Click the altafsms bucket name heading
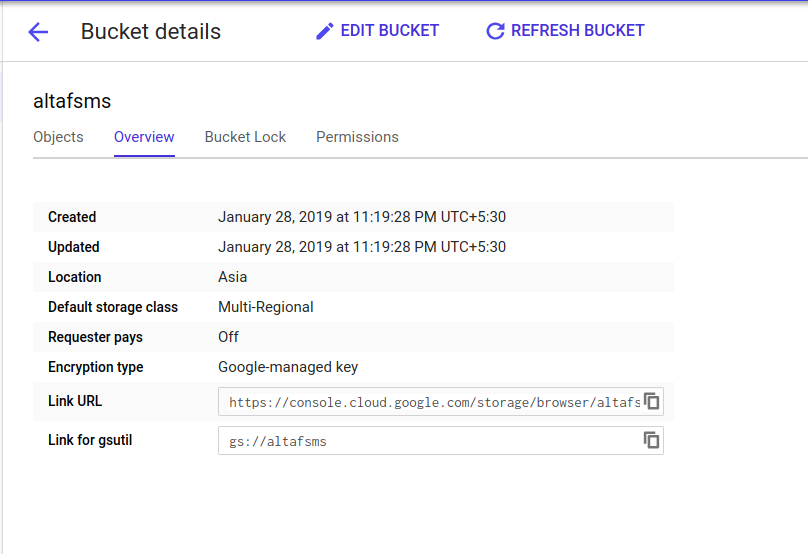Screen dimensions: 808x554 [x=72, y=101]
